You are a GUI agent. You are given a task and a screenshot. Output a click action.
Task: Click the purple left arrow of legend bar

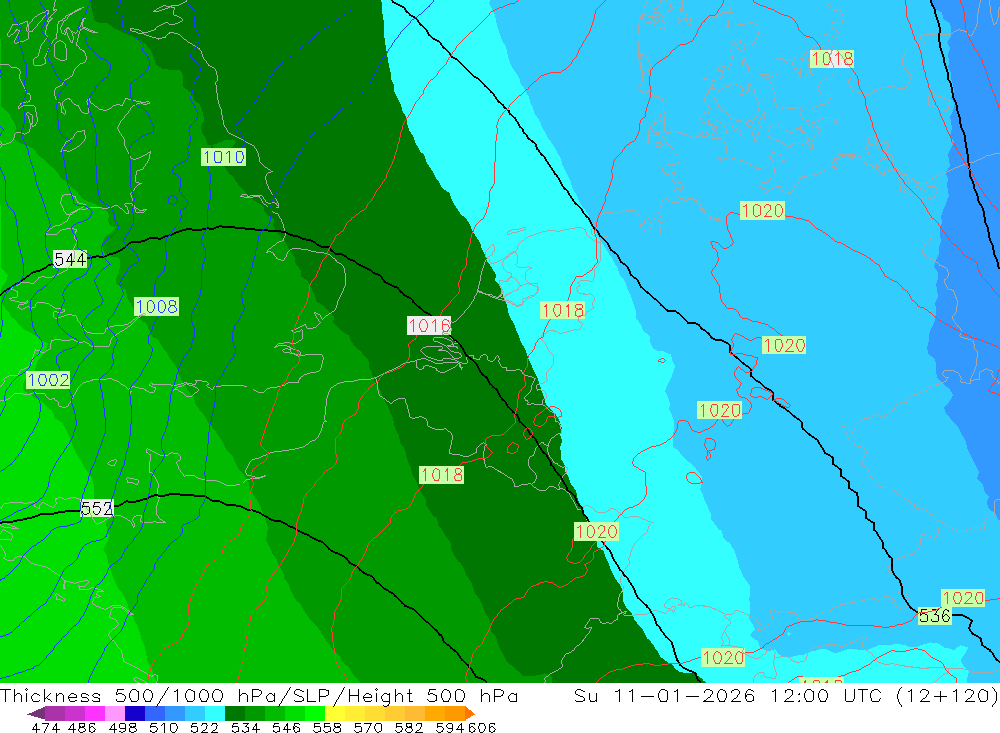click(36, 713)
